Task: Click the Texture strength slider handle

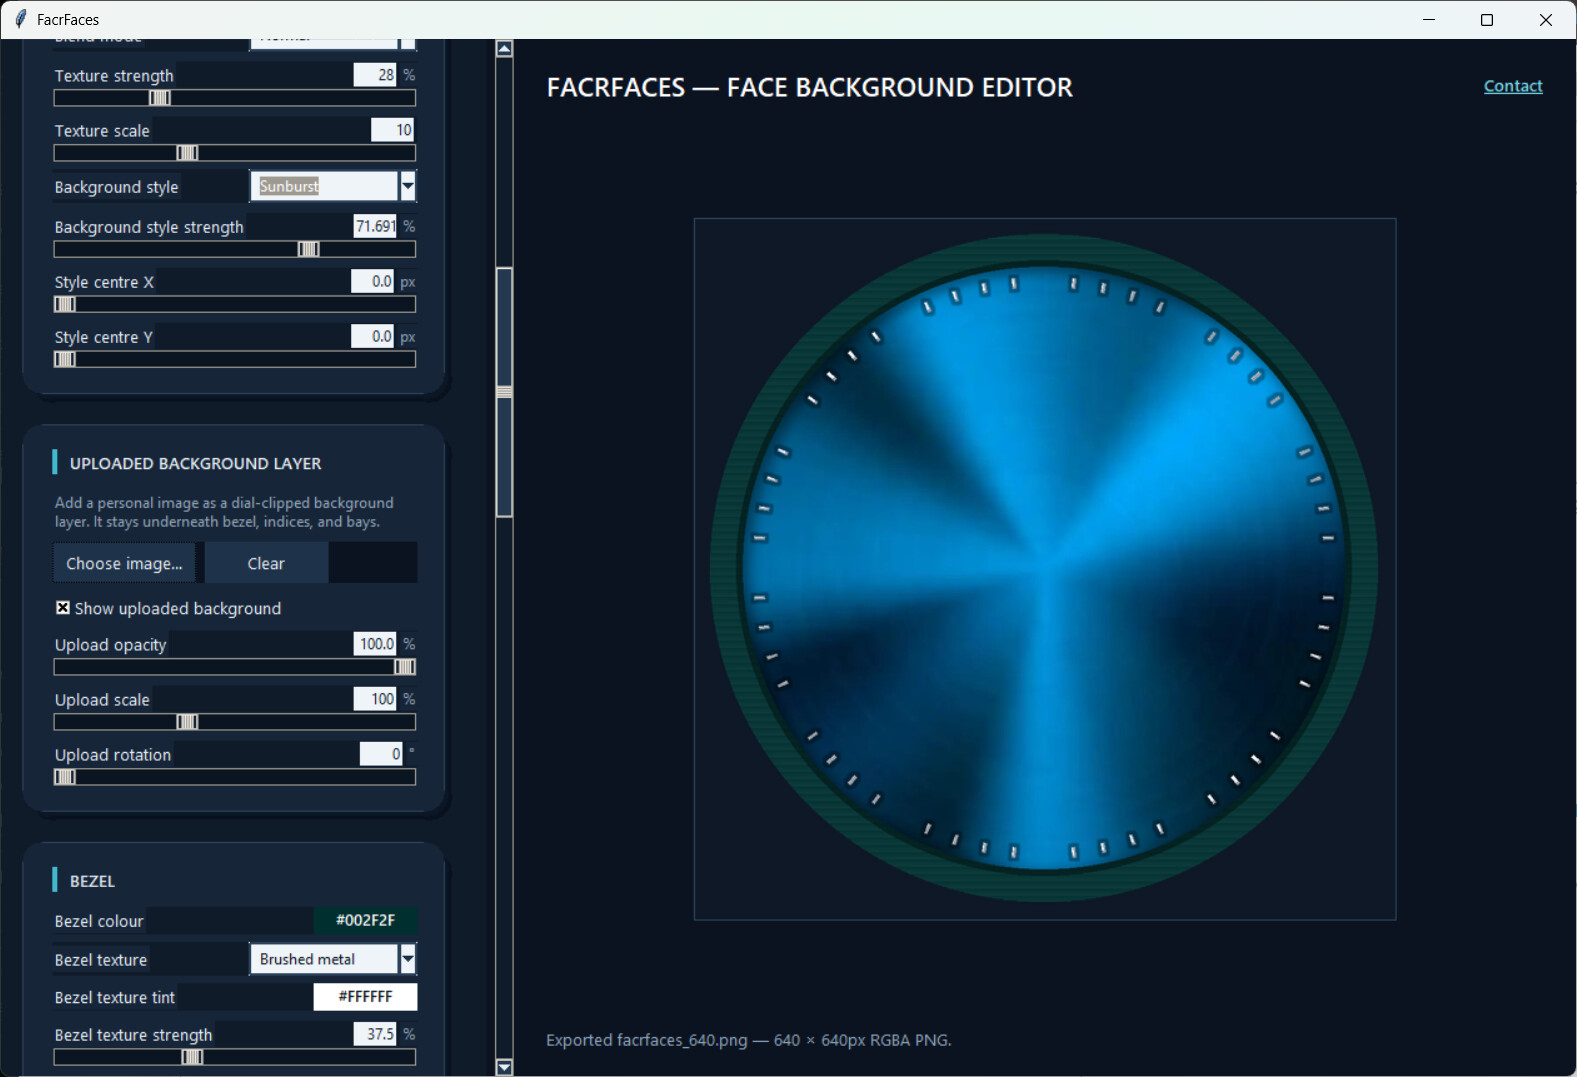Action: (x=160, y=98)
